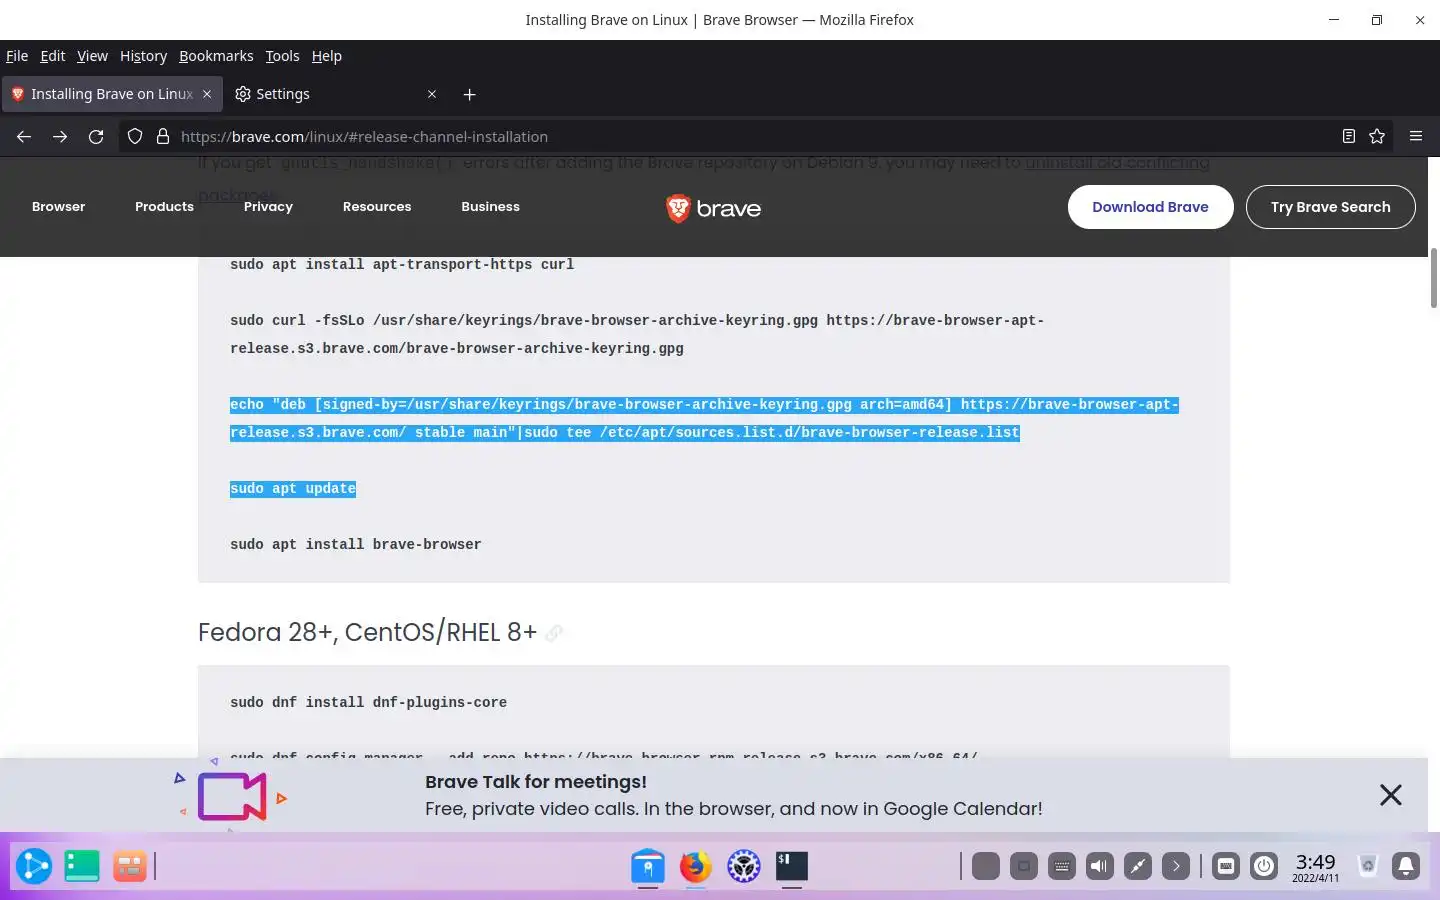Image resolution: width=1440 pixels, height=900 pixels.
Task: Click 'sudo apt install brave-browser' command
Action: (356, 545)
